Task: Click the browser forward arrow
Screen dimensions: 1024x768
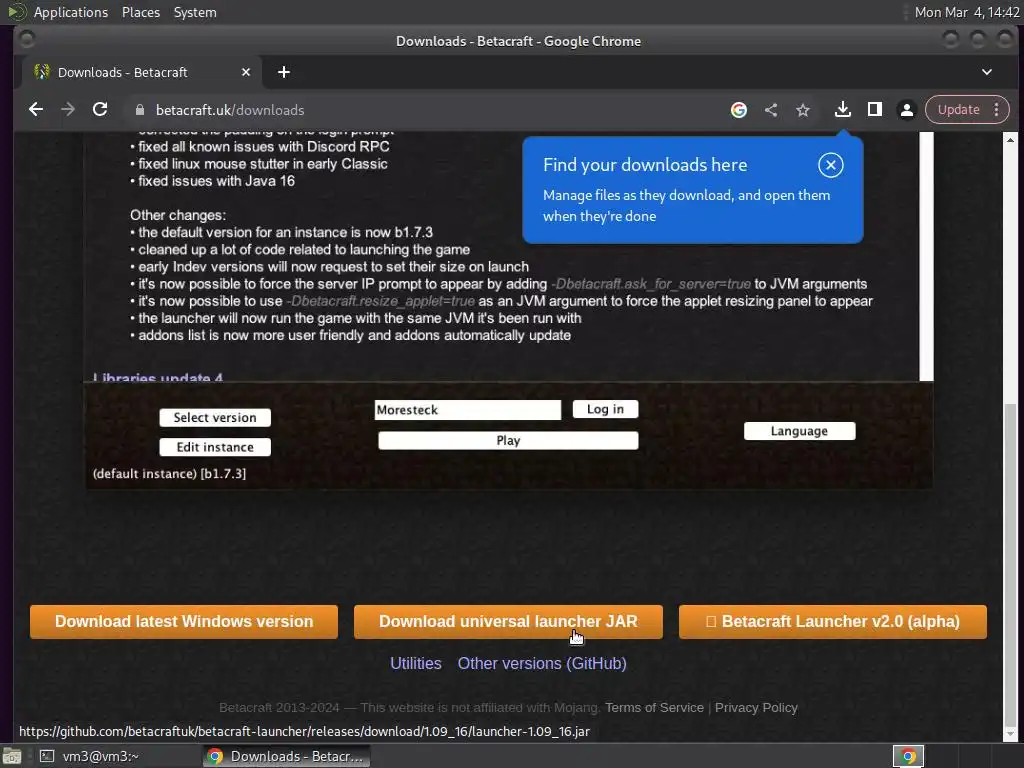Action: tap(68, 110)
